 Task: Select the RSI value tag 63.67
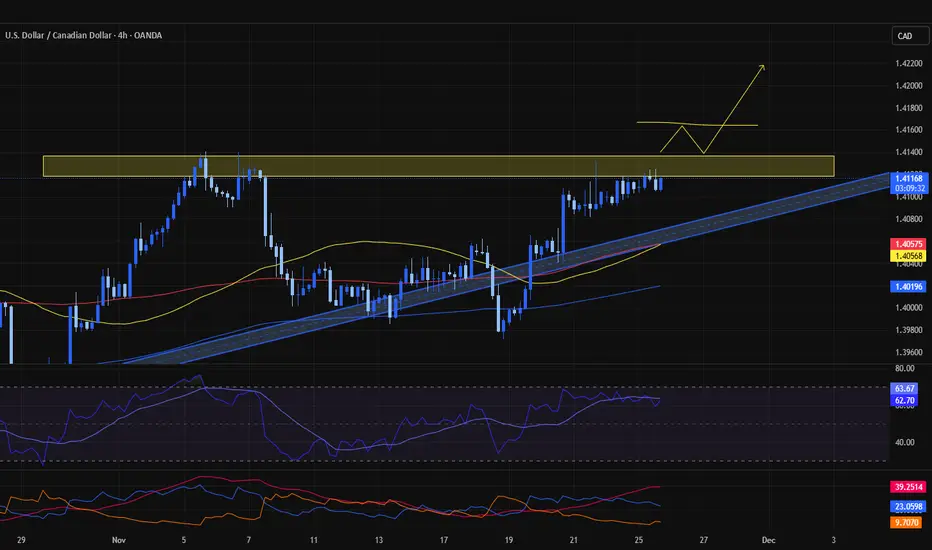[905, 388]
